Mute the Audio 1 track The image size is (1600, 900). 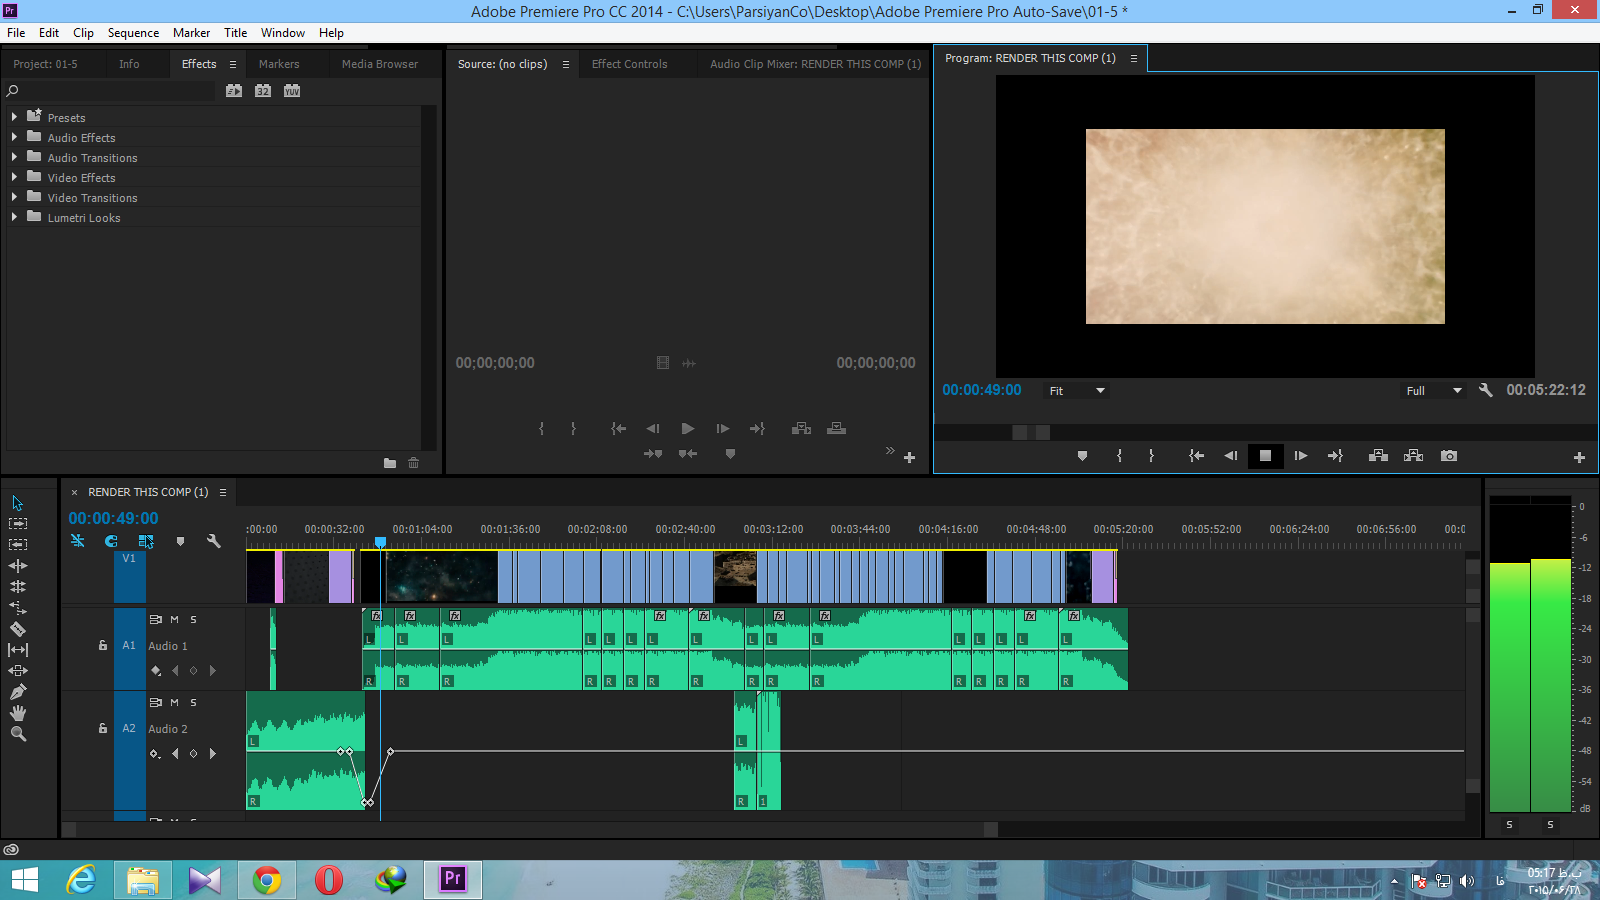coord(174,619)
